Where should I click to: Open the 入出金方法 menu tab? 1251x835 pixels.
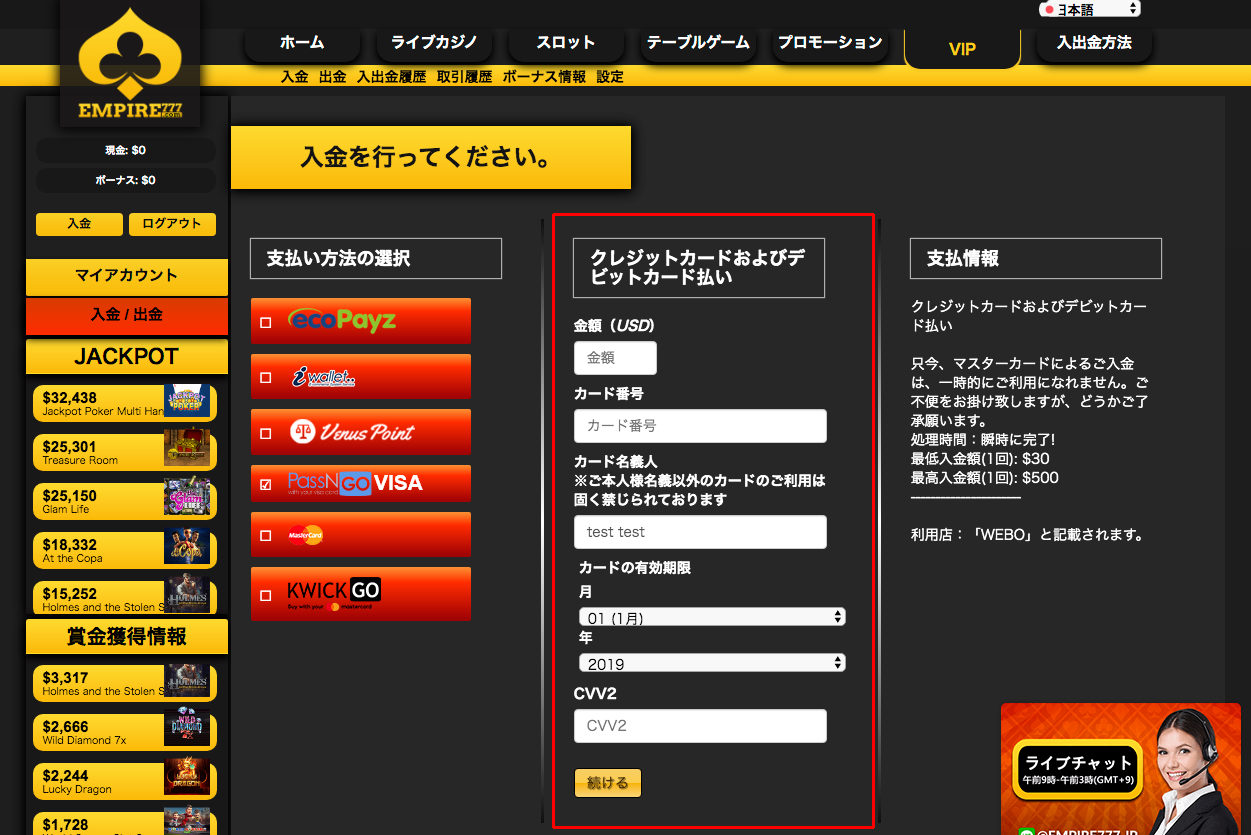coord(1094,43)
